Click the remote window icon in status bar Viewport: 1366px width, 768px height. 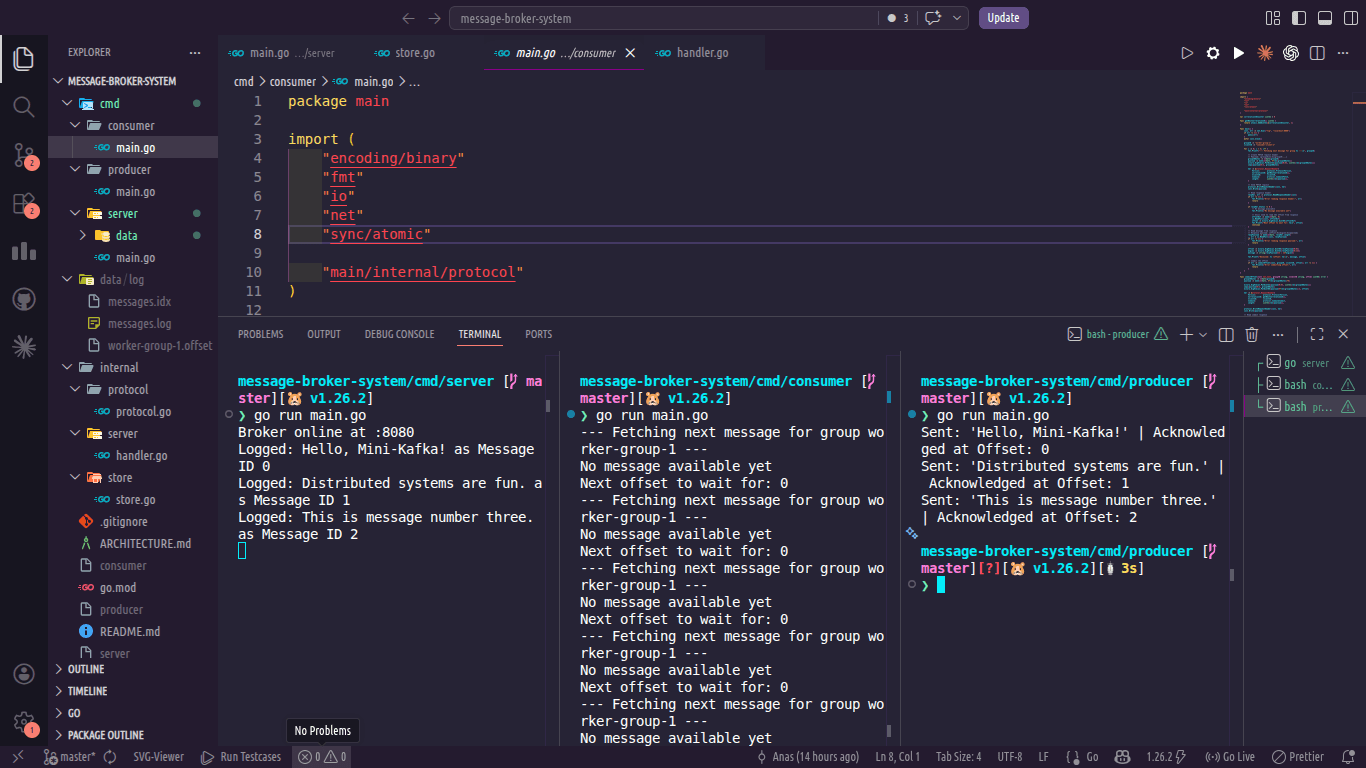(18, 757)
